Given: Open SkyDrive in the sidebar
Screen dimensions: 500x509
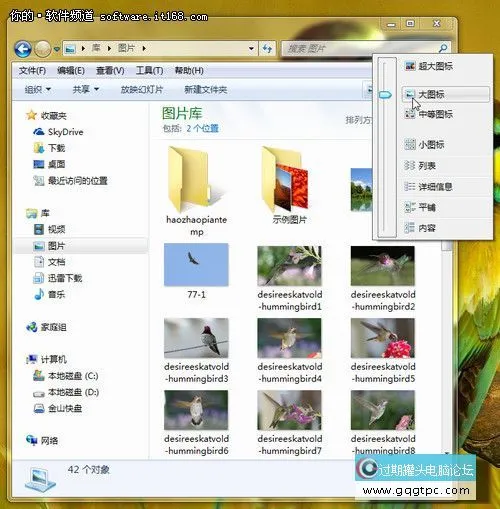Looking at the screenshot, I should click(58, 132).
